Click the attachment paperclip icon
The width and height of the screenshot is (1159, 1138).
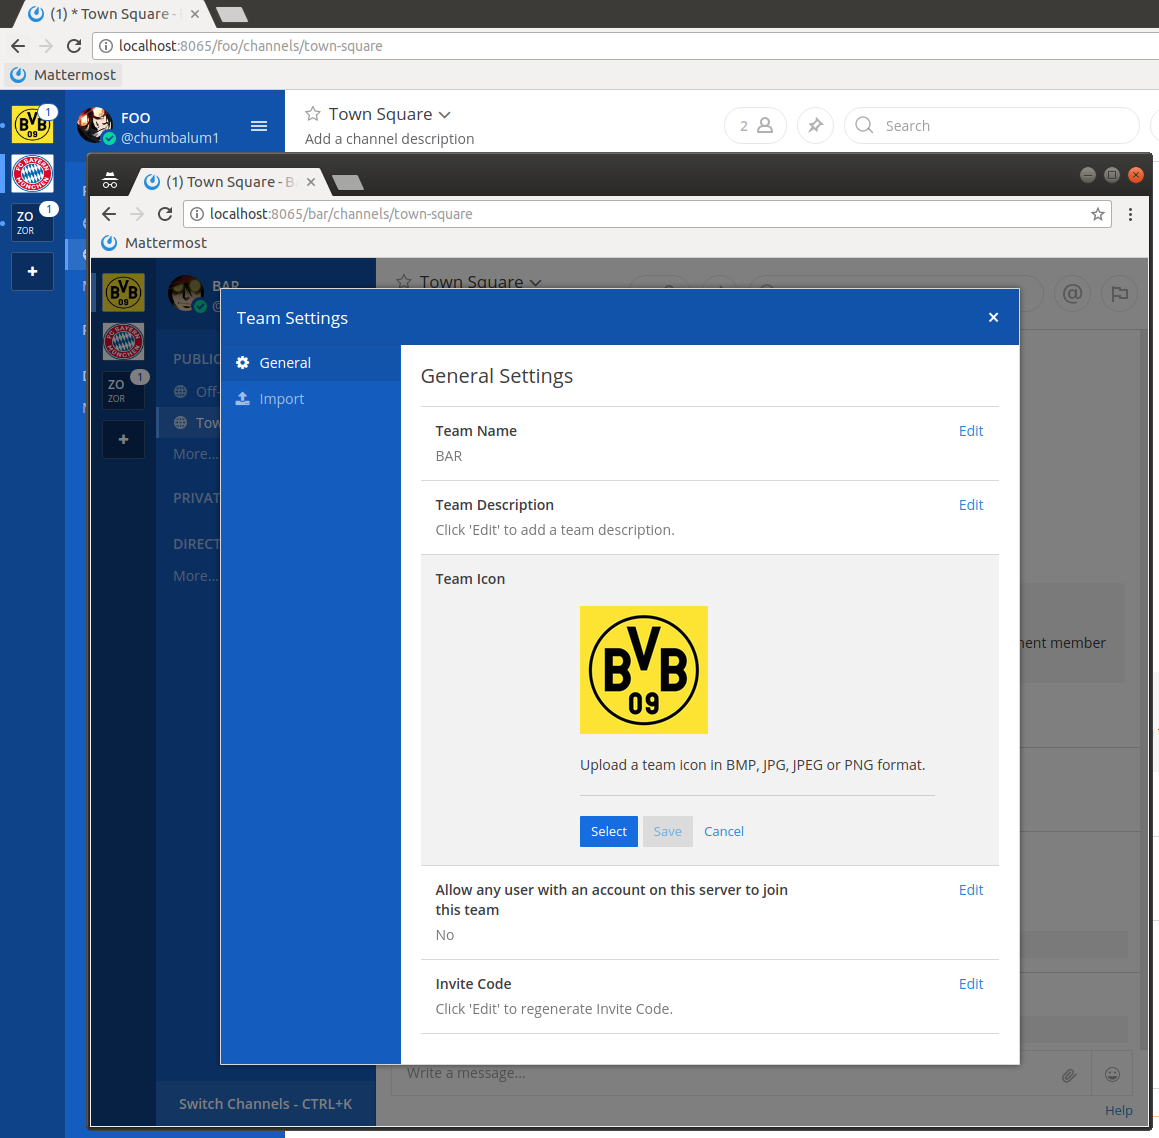pyautogui.click(x=1069, y=1075)
